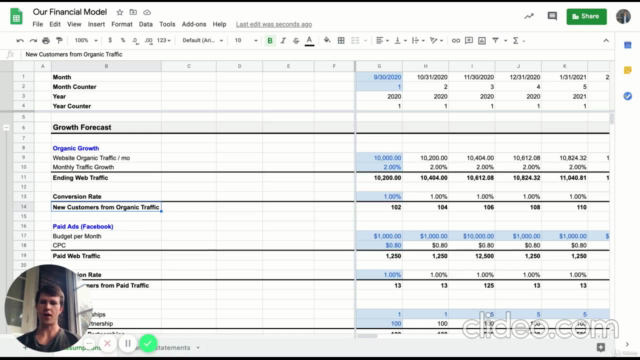The width and height of the screenshot is (640, 360).
Task: Open the text wrapping dropdown
Action: click(418, 40)
